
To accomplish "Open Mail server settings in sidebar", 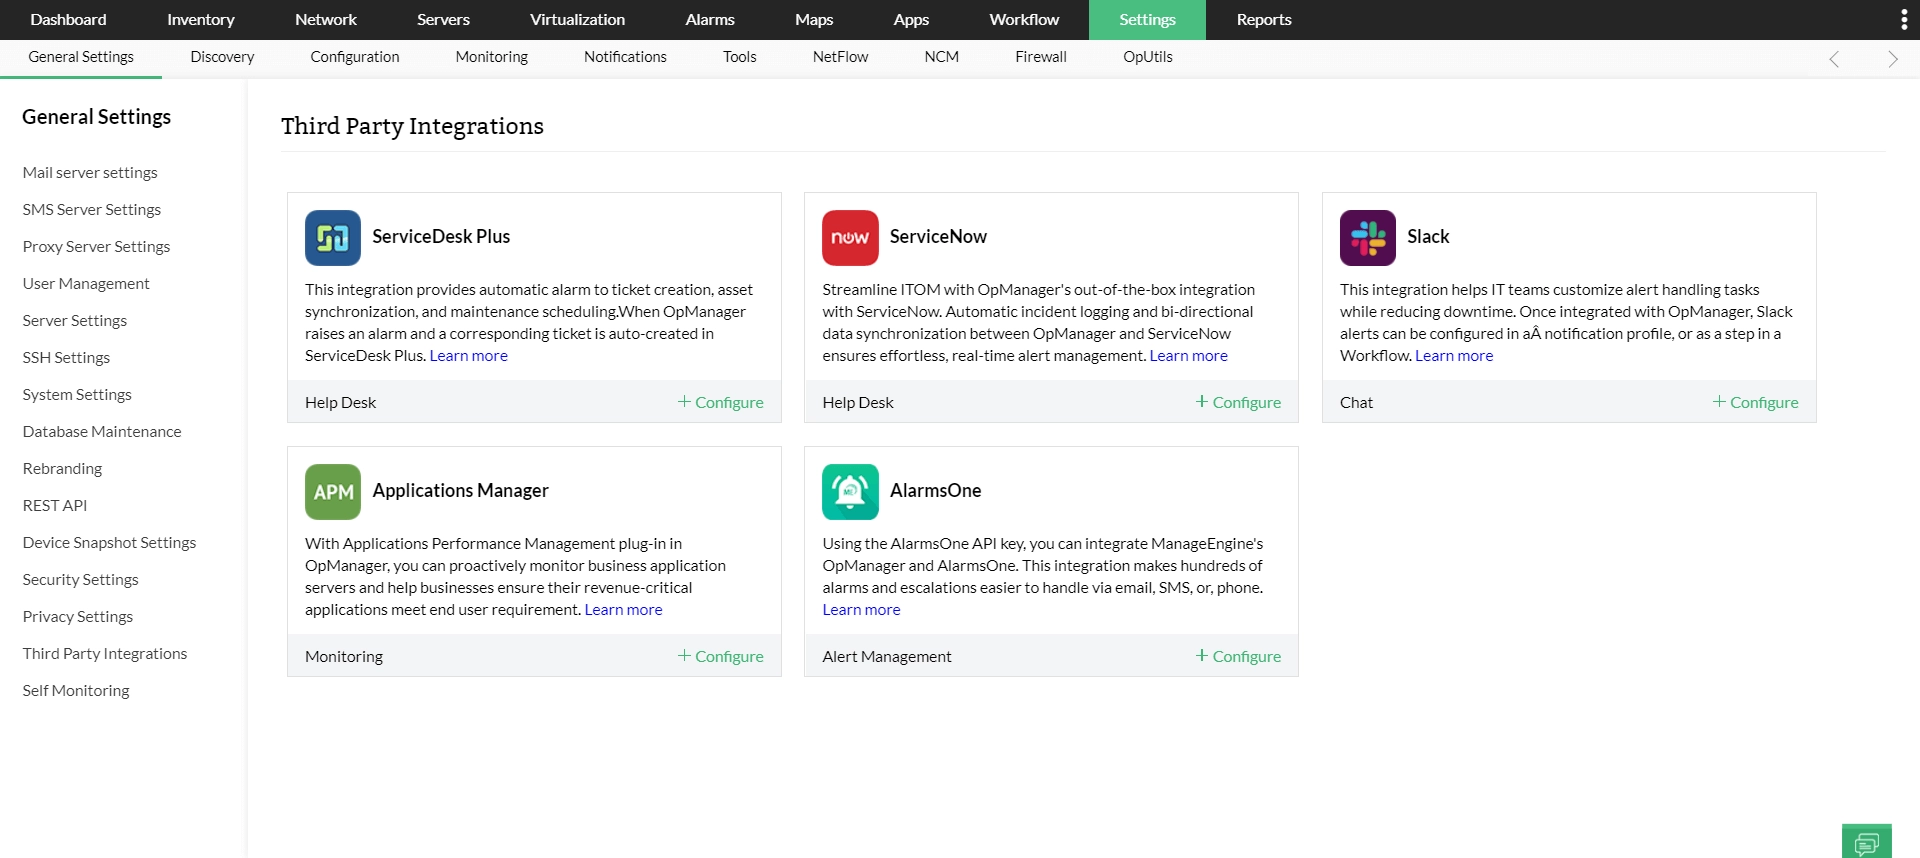I will 90,173.
